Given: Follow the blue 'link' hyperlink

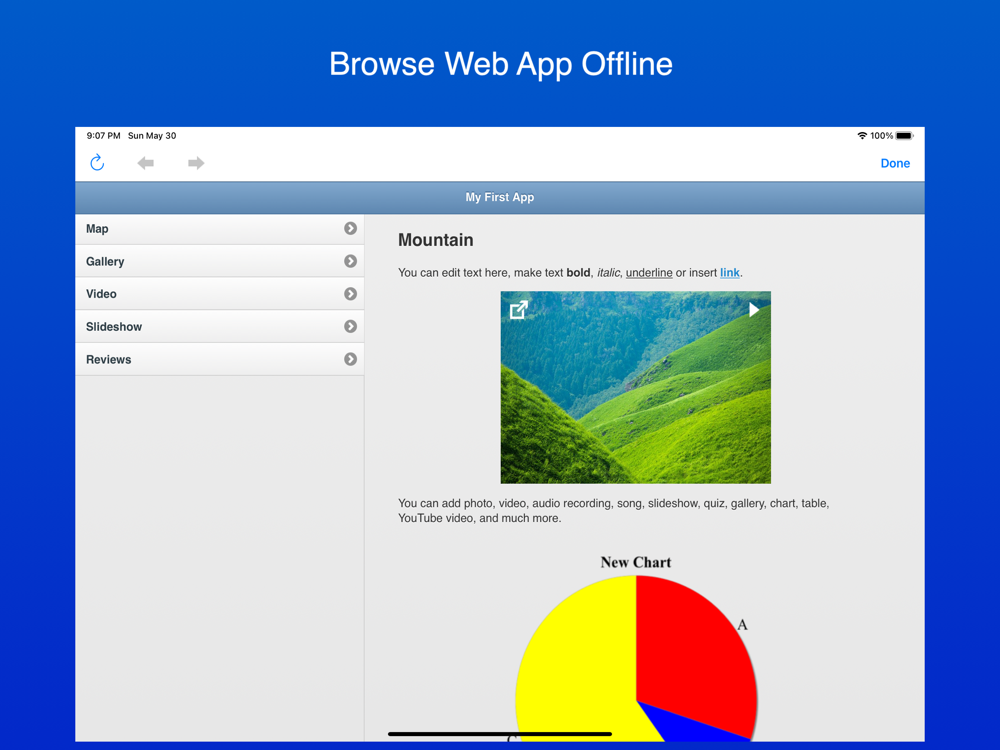Looking at the screenshot, I should pyautogui.click(x=730, y=273).
